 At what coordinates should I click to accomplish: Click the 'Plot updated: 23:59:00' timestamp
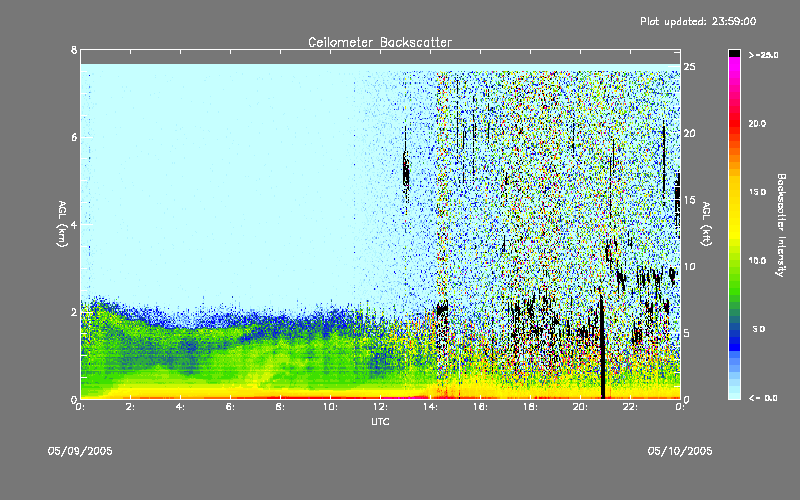(x=698, y=21)
